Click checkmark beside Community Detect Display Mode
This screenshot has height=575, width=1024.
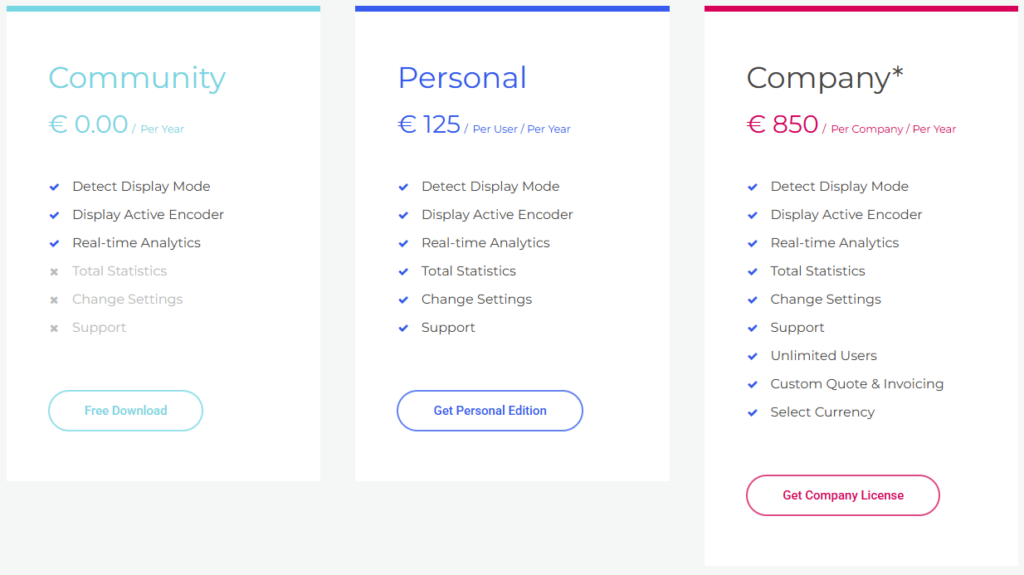click(x=54, y=187)
